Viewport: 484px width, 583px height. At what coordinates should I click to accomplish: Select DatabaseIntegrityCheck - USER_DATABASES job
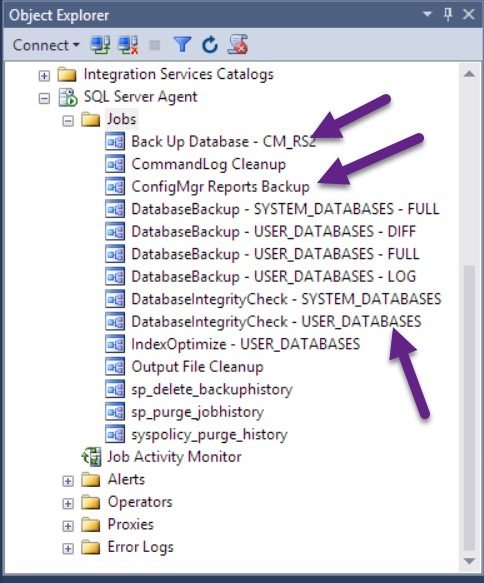point(276,322)
